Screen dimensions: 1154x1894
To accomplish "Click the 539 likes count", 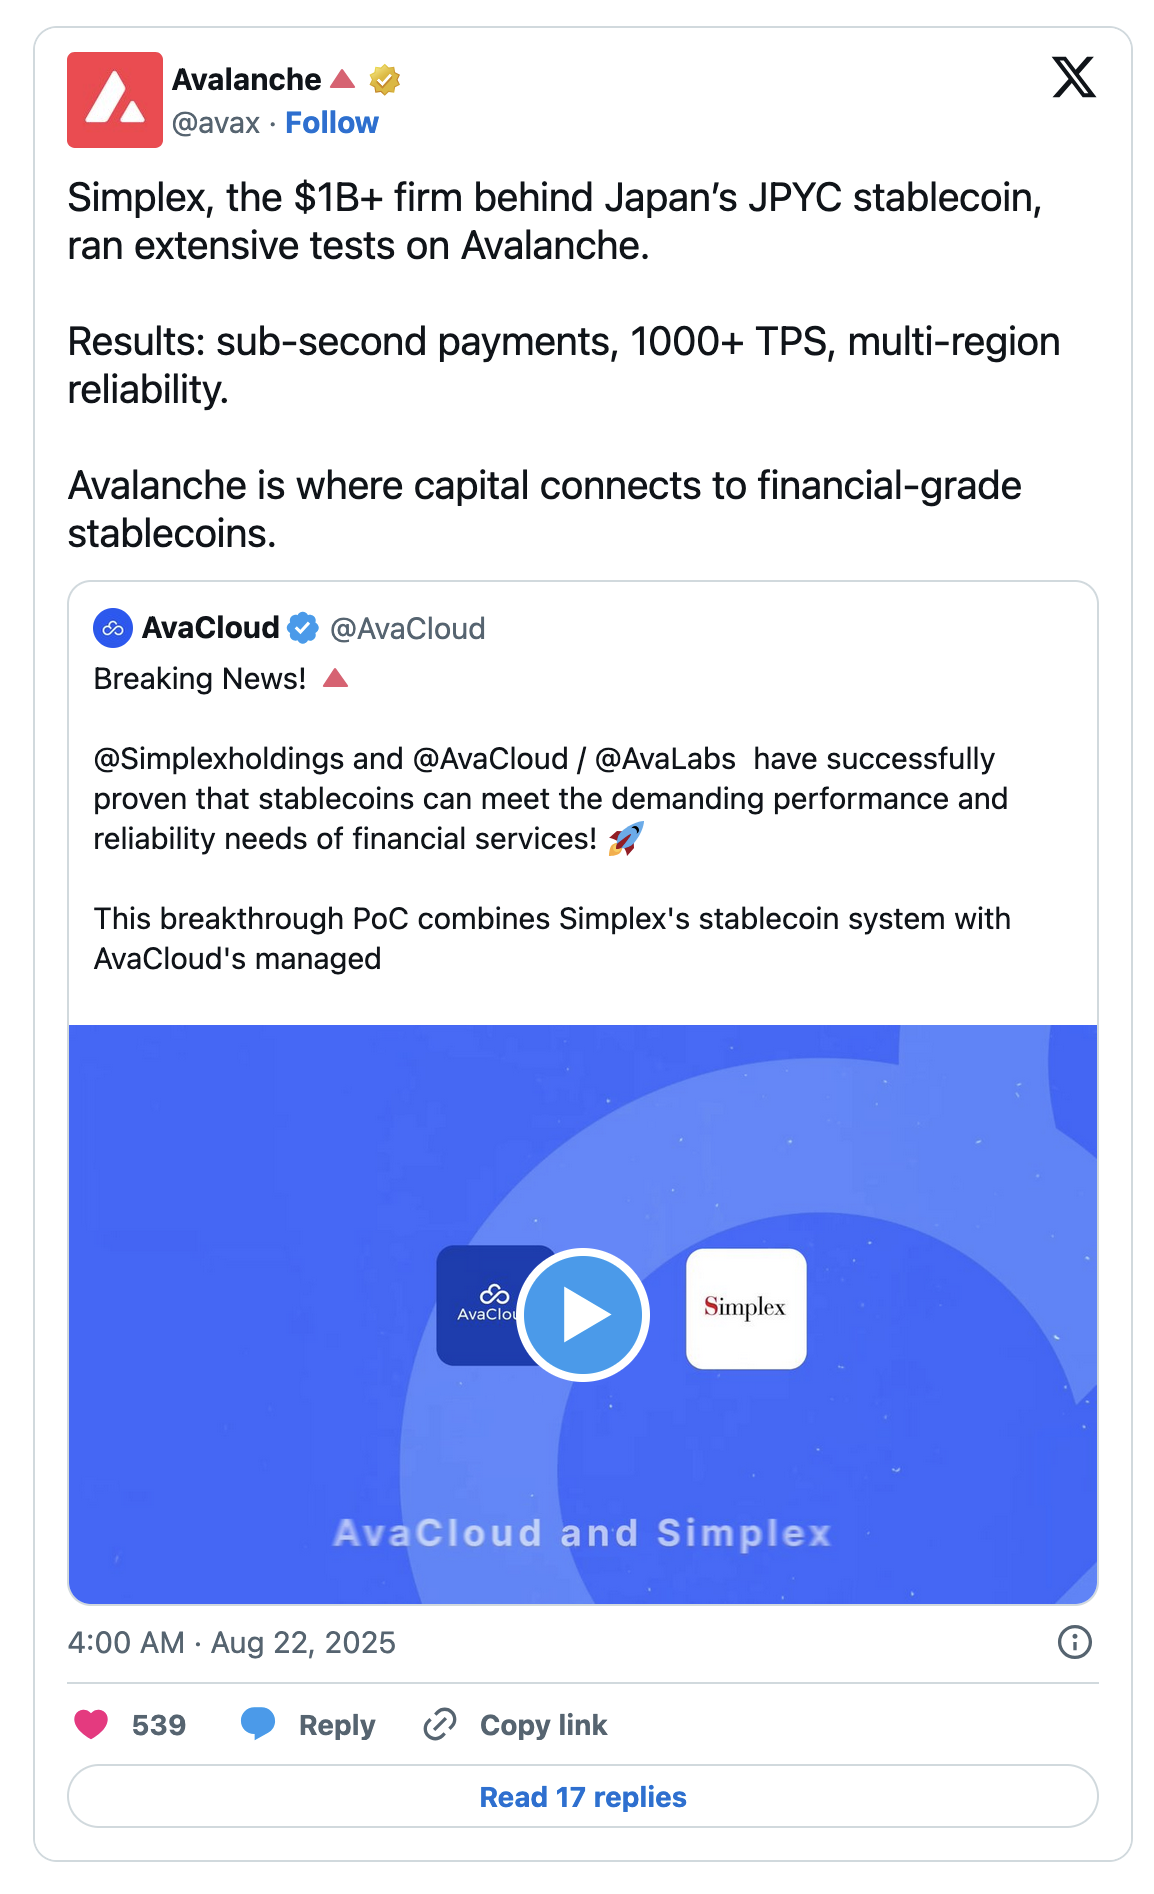I will click(x=158, y=1725).
